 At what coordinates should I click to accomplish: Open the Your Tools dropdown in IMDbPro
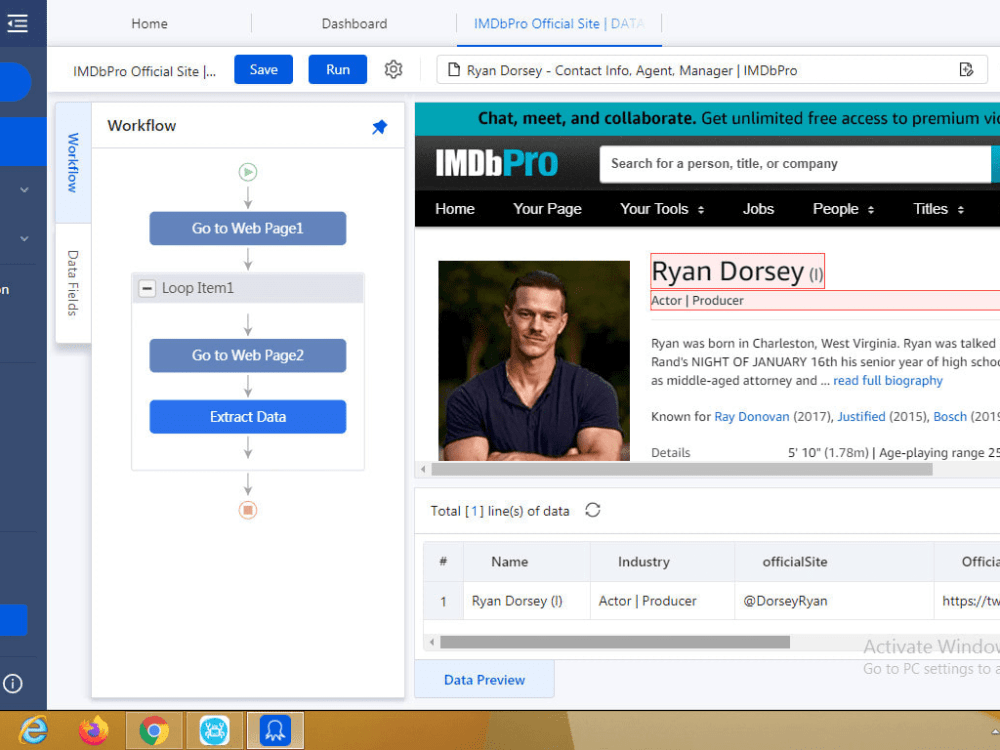click(x=662, y=209)
